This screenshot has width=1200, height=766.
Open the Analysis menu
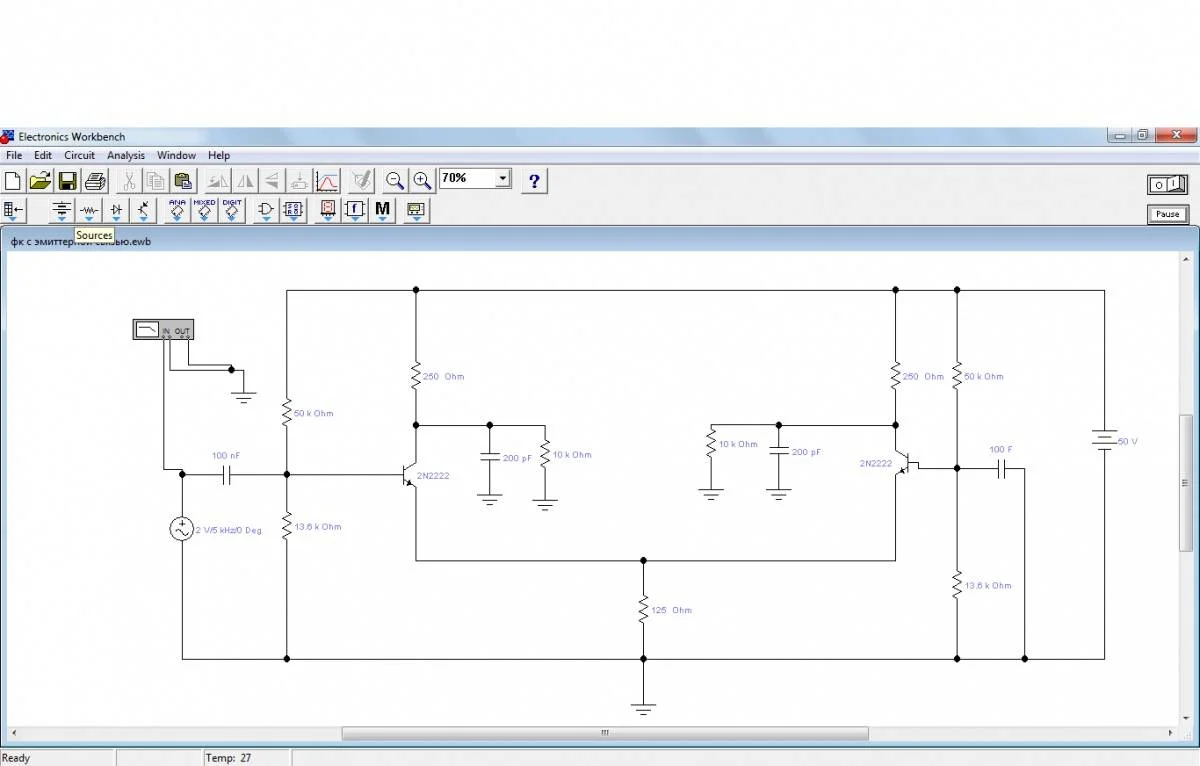point(126,155)
